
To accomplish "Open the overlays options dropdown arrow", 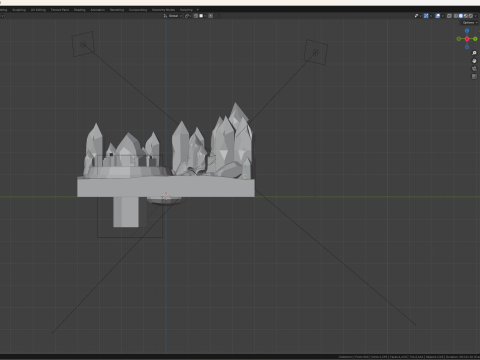I will click(443, 16).
